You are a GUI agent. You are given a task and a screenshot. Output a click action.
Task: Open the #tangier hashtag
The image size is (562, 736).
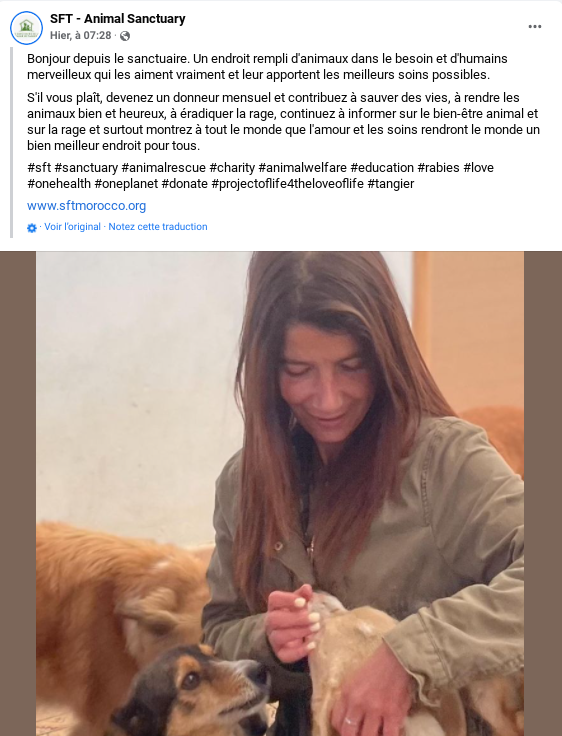coord(391,184)
